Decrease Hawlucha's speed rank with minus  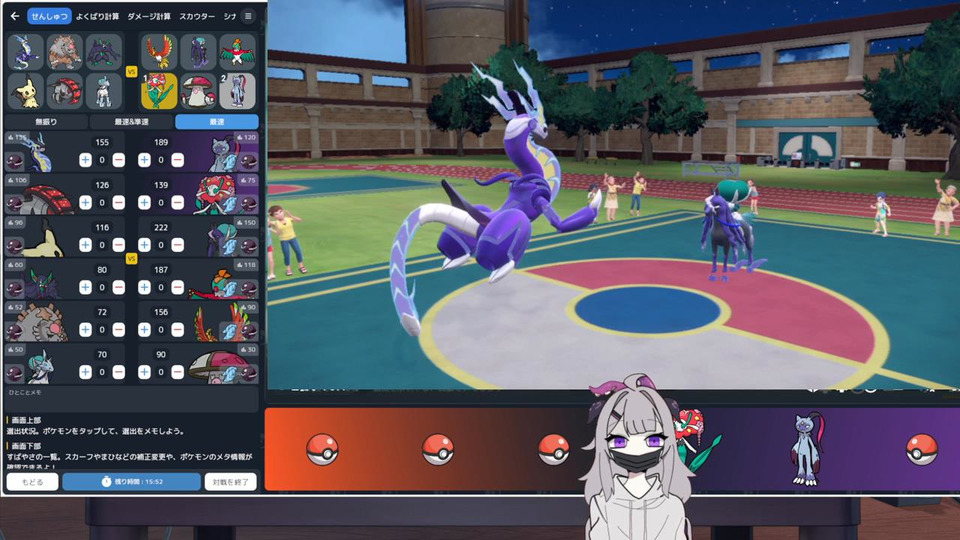click(178, 287)
